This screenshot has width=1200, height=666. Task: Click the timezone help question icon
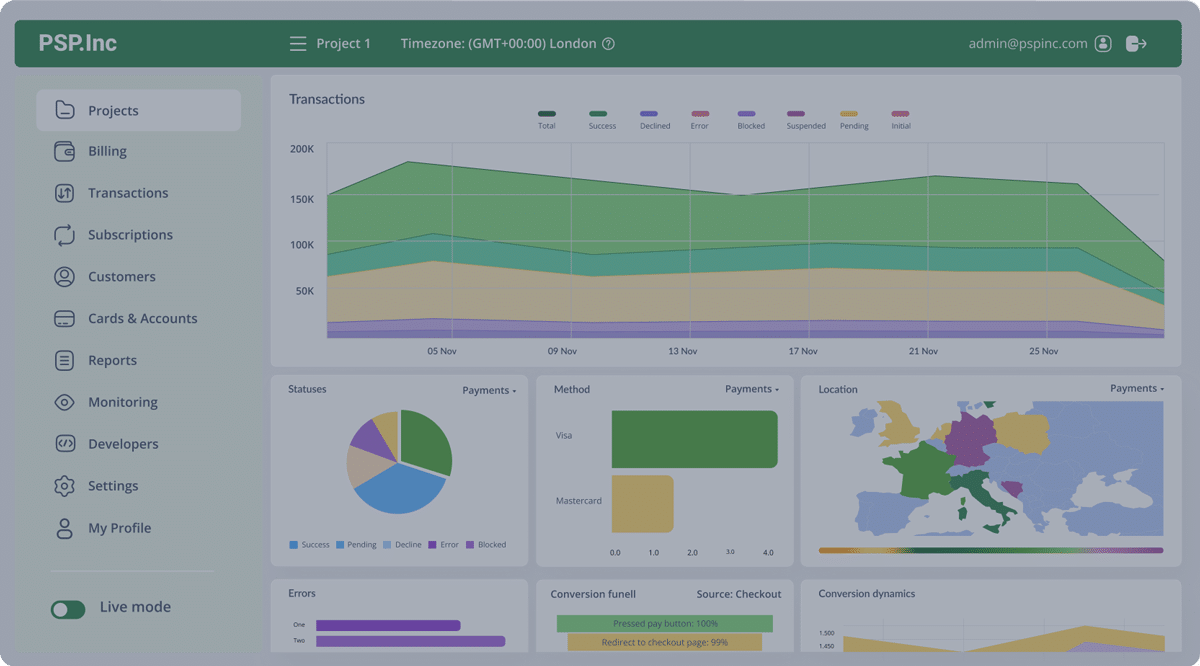[608, 44]
